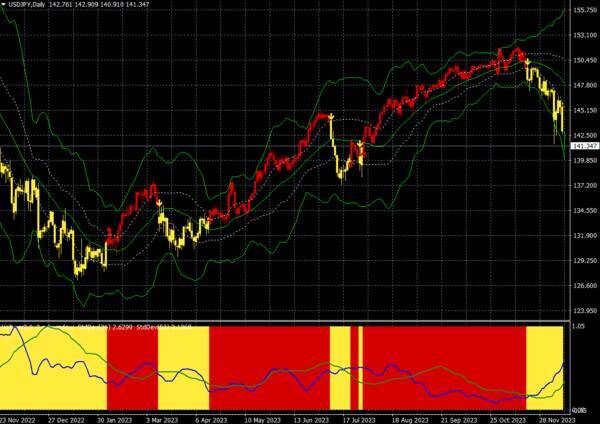The height and width of the screenshot is (424, 600).
Task: Click the 126.600 price scale label
Action: [x=584, y=286]
